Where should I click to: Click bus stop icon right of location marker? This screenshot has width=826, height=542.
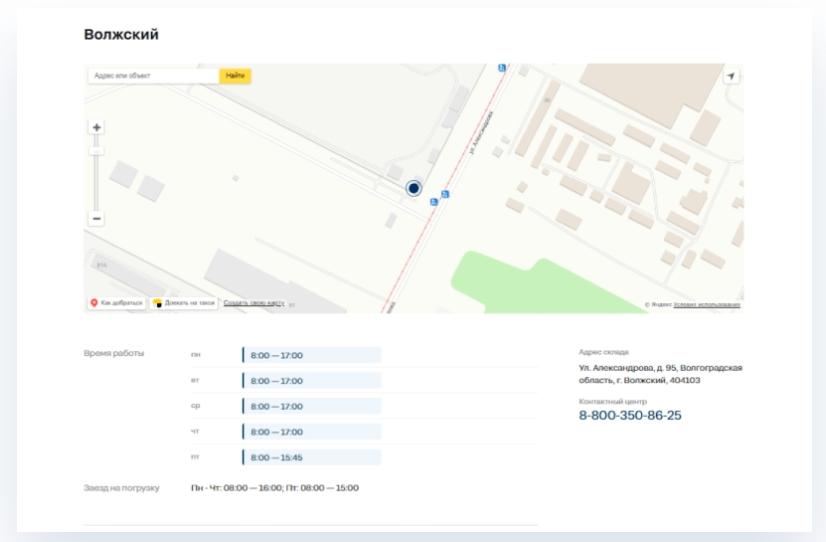pos(445,193)
